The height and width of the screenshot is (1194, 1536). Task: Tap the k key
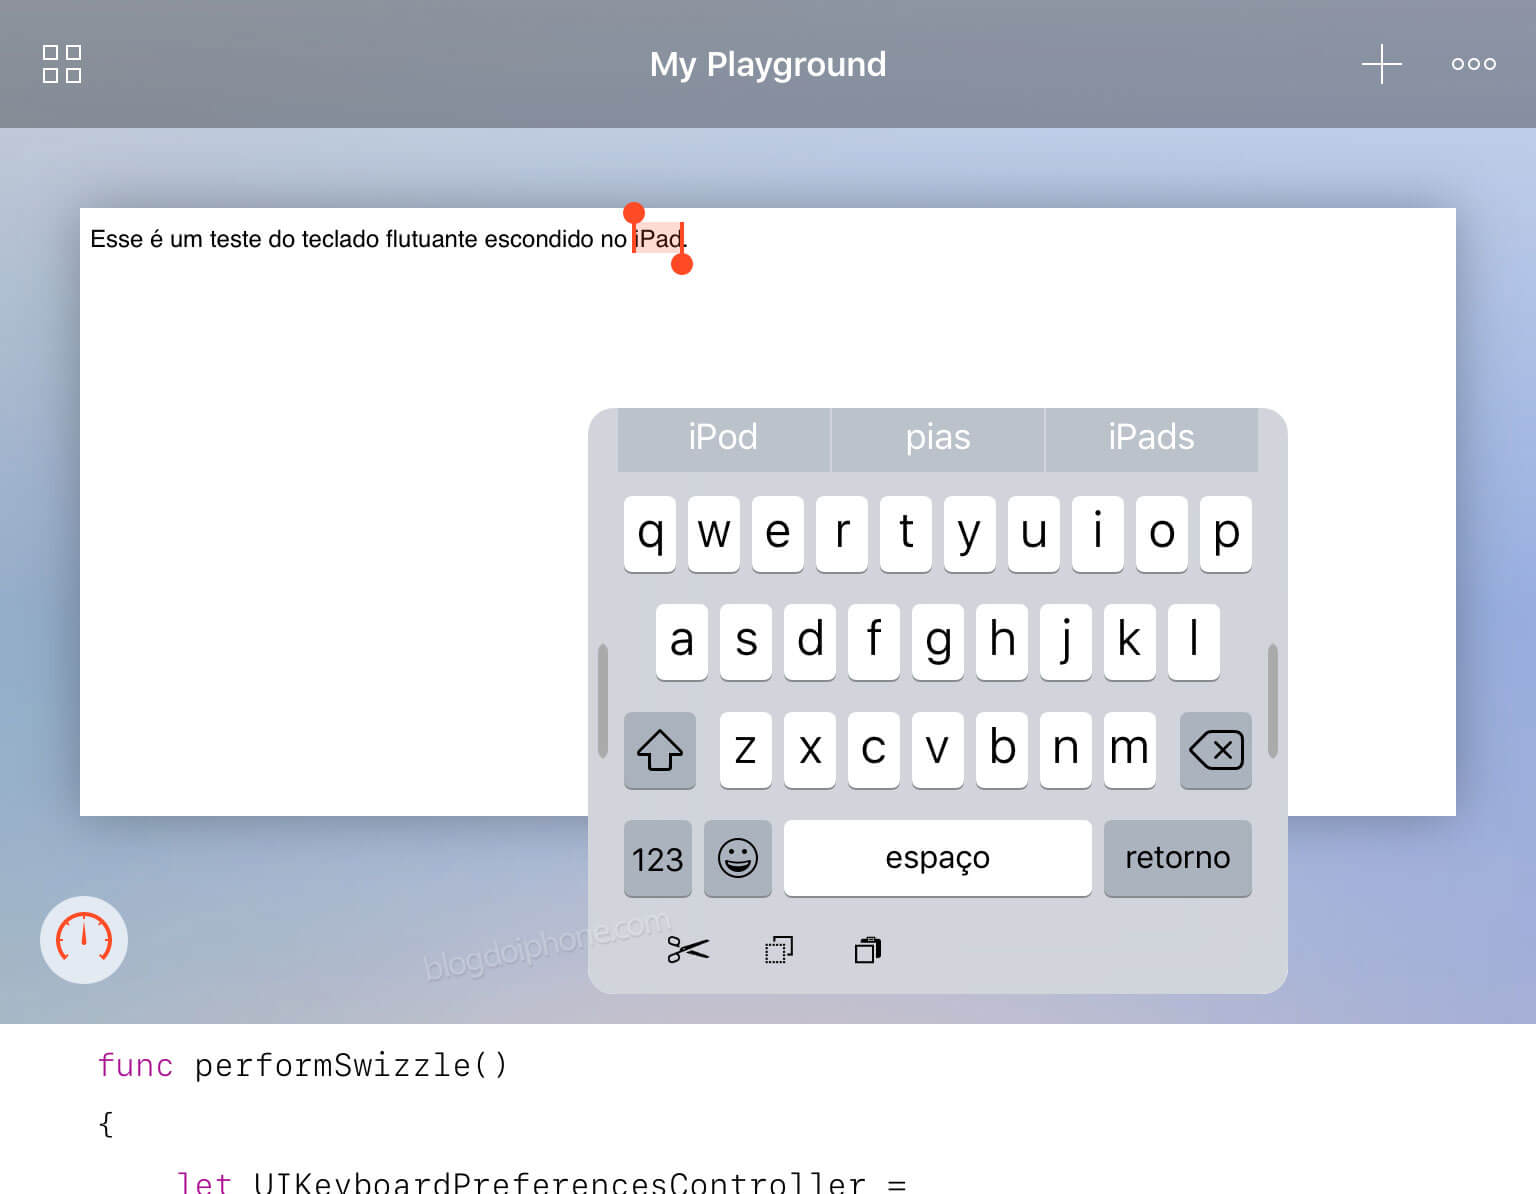coord(1130,642)
